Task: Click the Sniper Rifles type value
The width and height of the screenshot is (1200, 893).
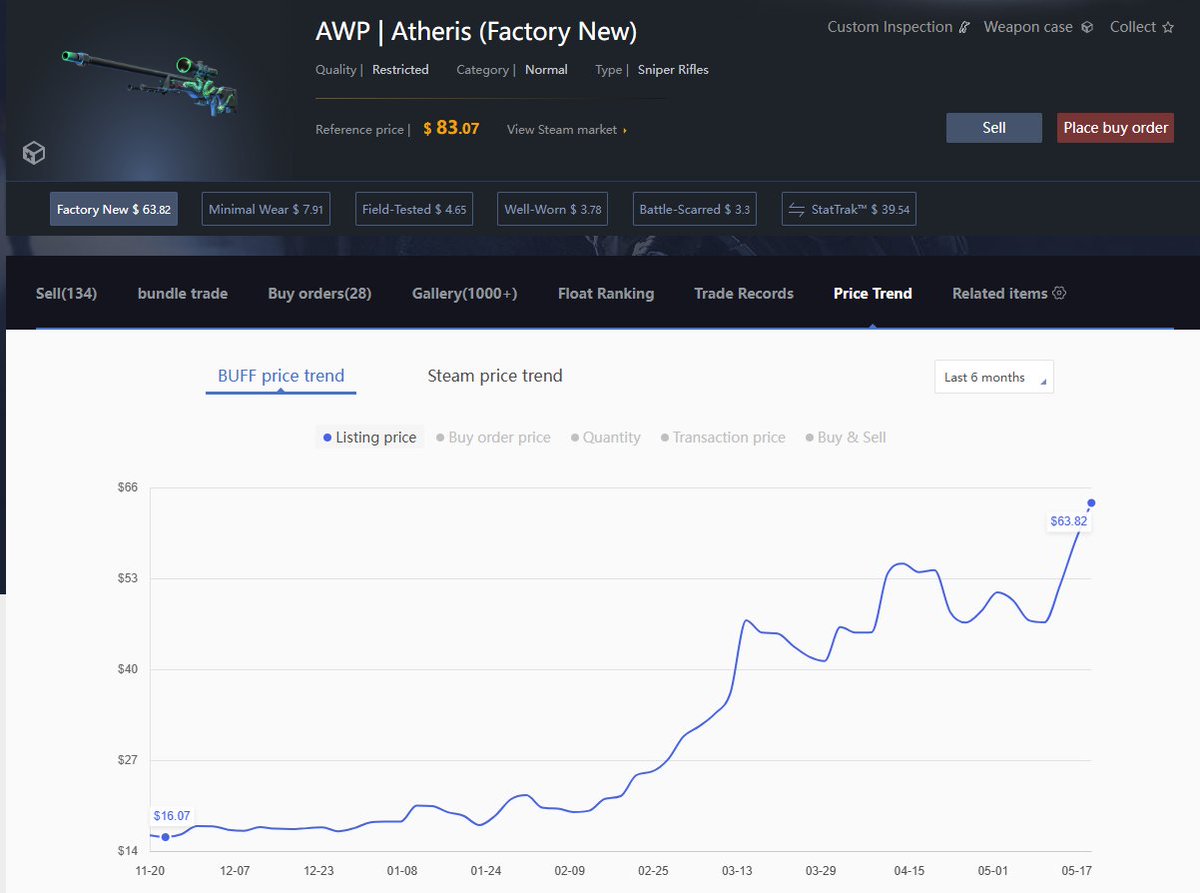Action: point(673,70)
